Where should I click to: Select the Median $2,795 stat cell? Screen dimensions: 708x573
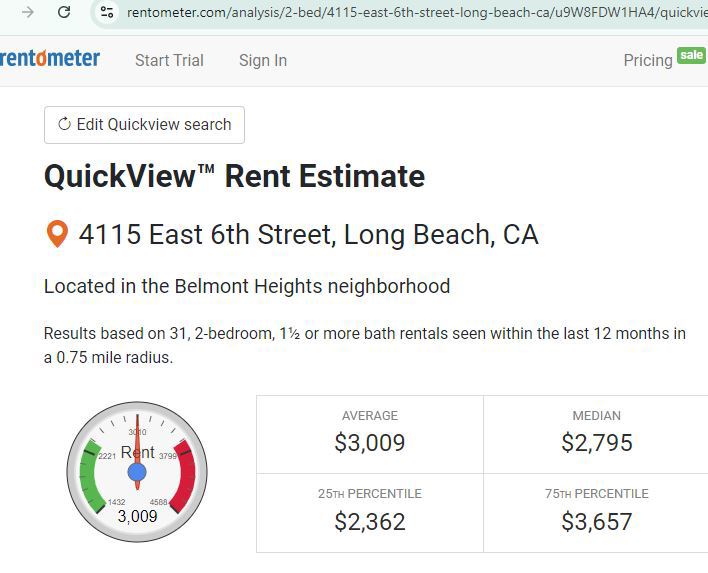tap(597, 433)
